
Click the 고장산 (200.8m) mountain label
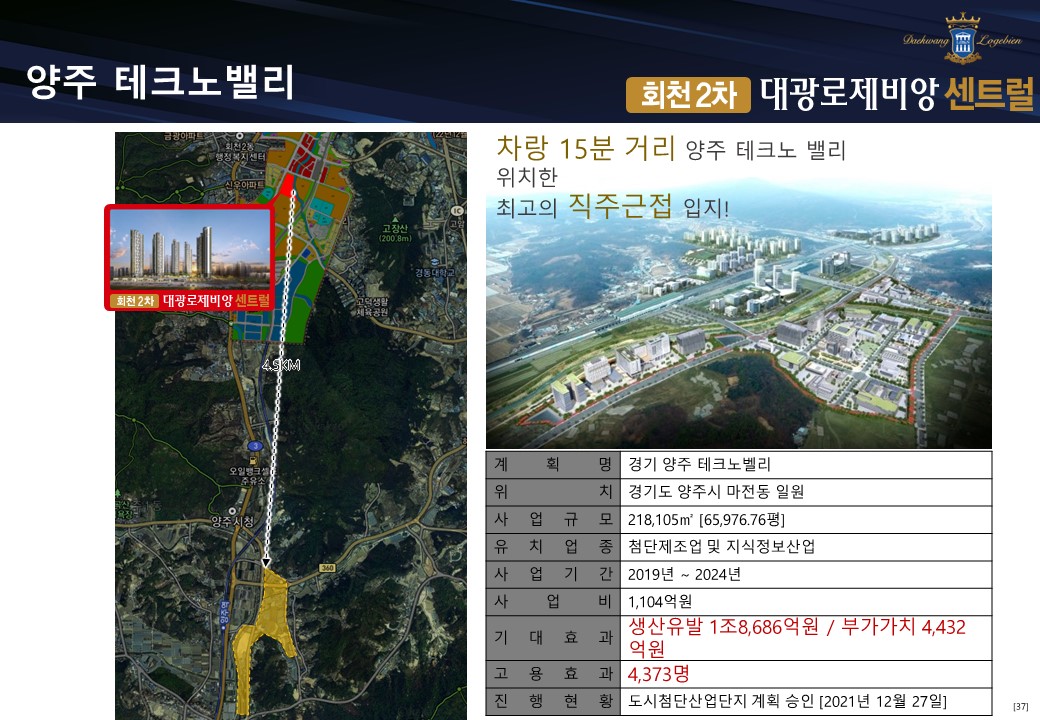click(395, 232)
